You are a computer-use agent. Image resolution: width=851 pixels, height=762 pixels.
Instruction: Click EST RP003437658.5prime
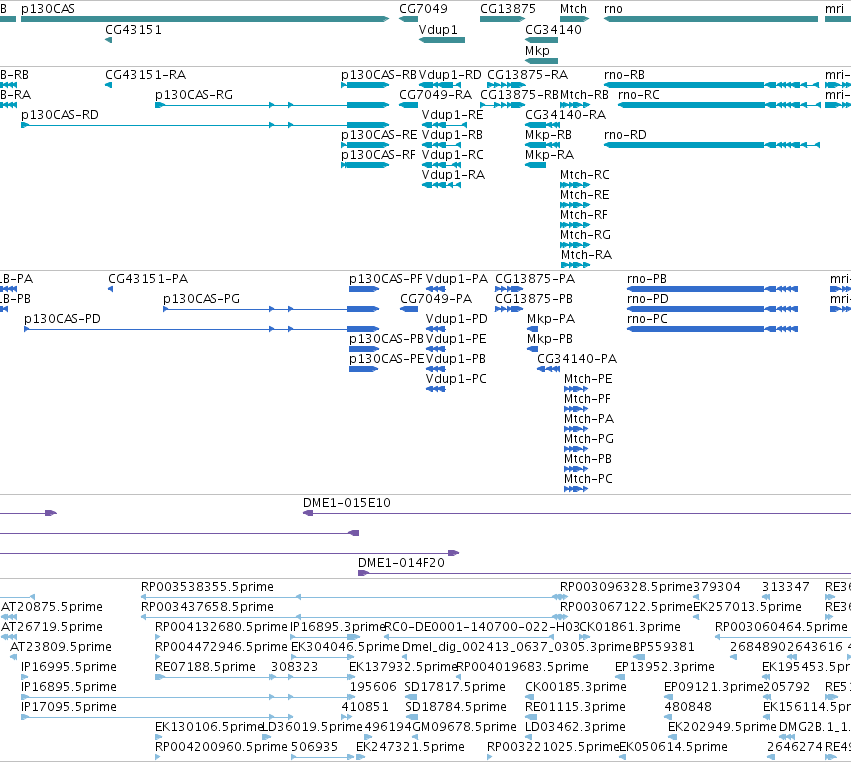pyautogui.click(x=207, y=607)
